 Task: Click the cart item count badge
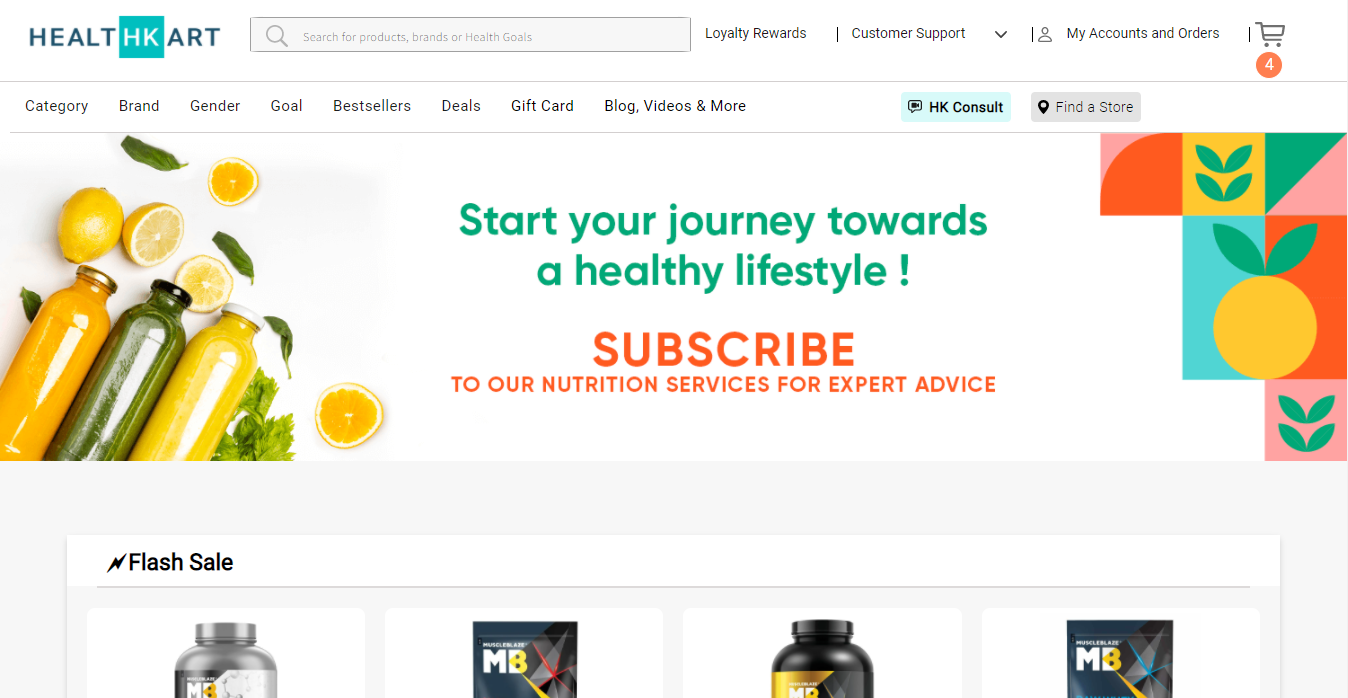(x=1269, y=64)
